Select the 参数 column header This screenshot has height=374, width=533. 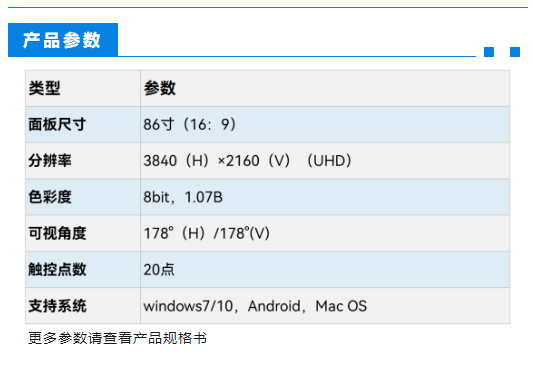[159, 88]
